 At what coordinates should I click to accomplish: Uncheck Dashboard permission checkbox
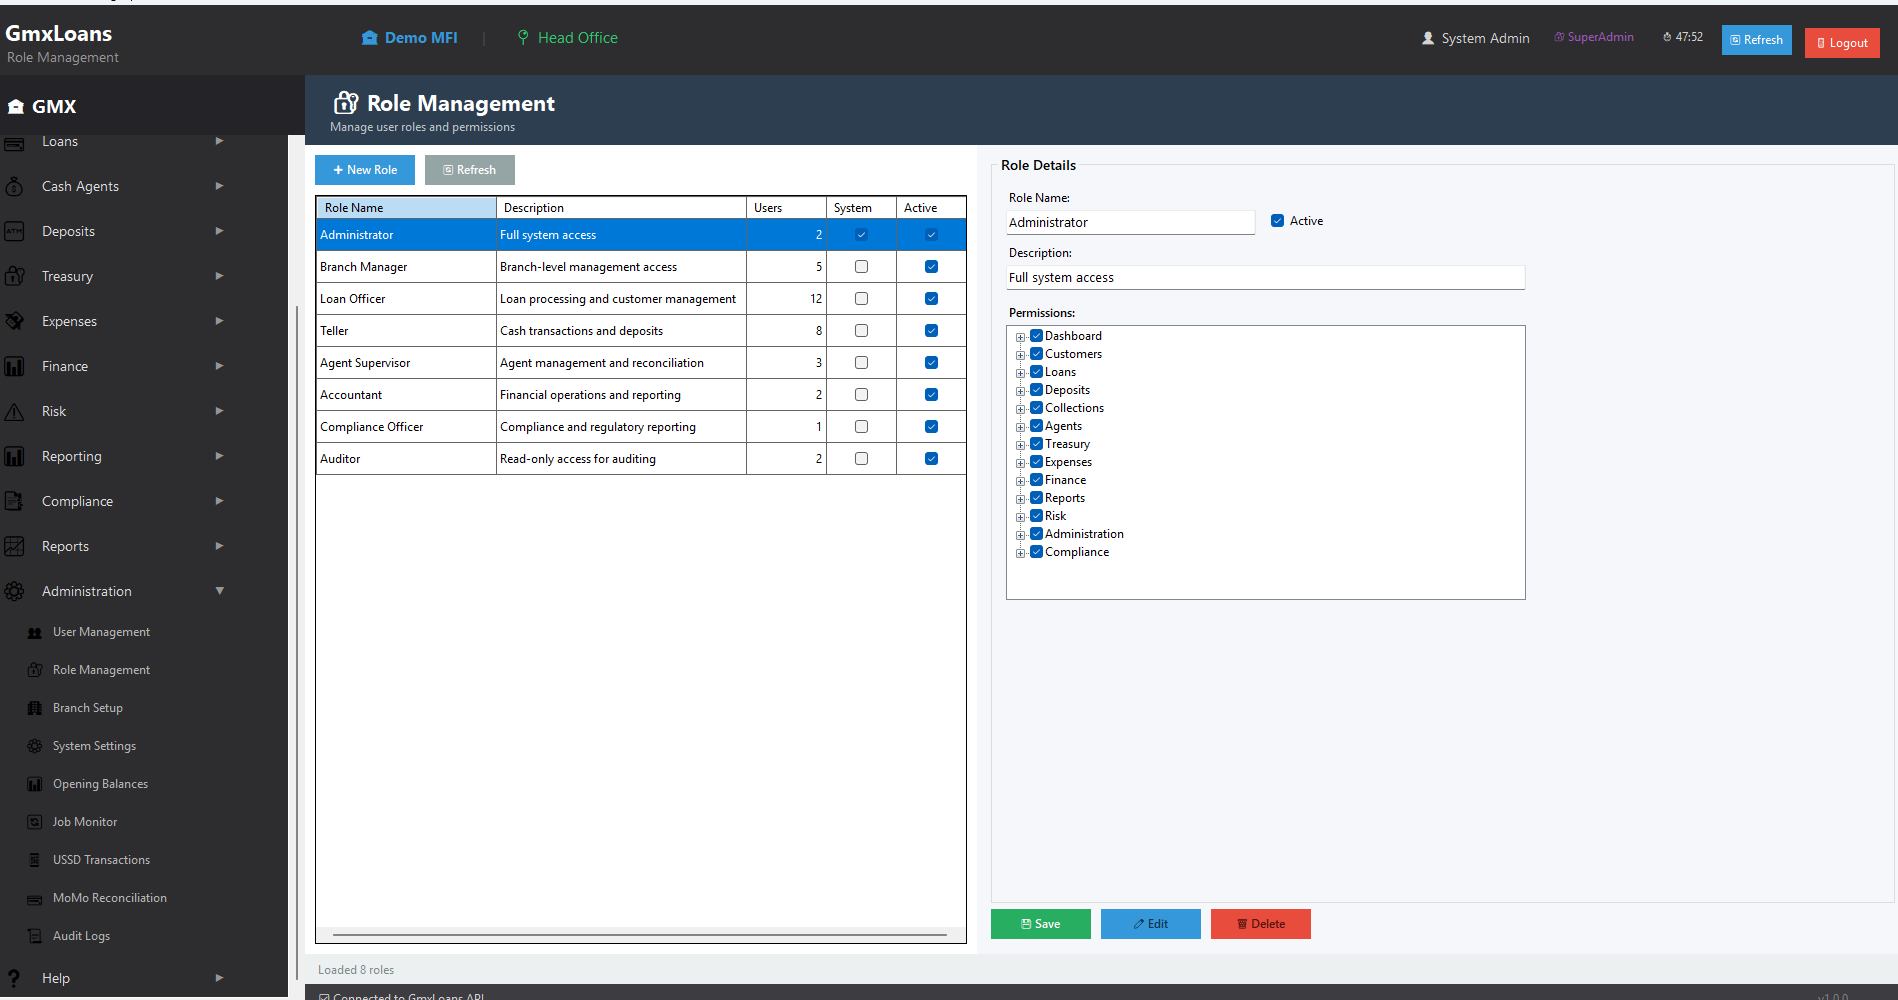pyautogui.click(x=1037, y=336)
